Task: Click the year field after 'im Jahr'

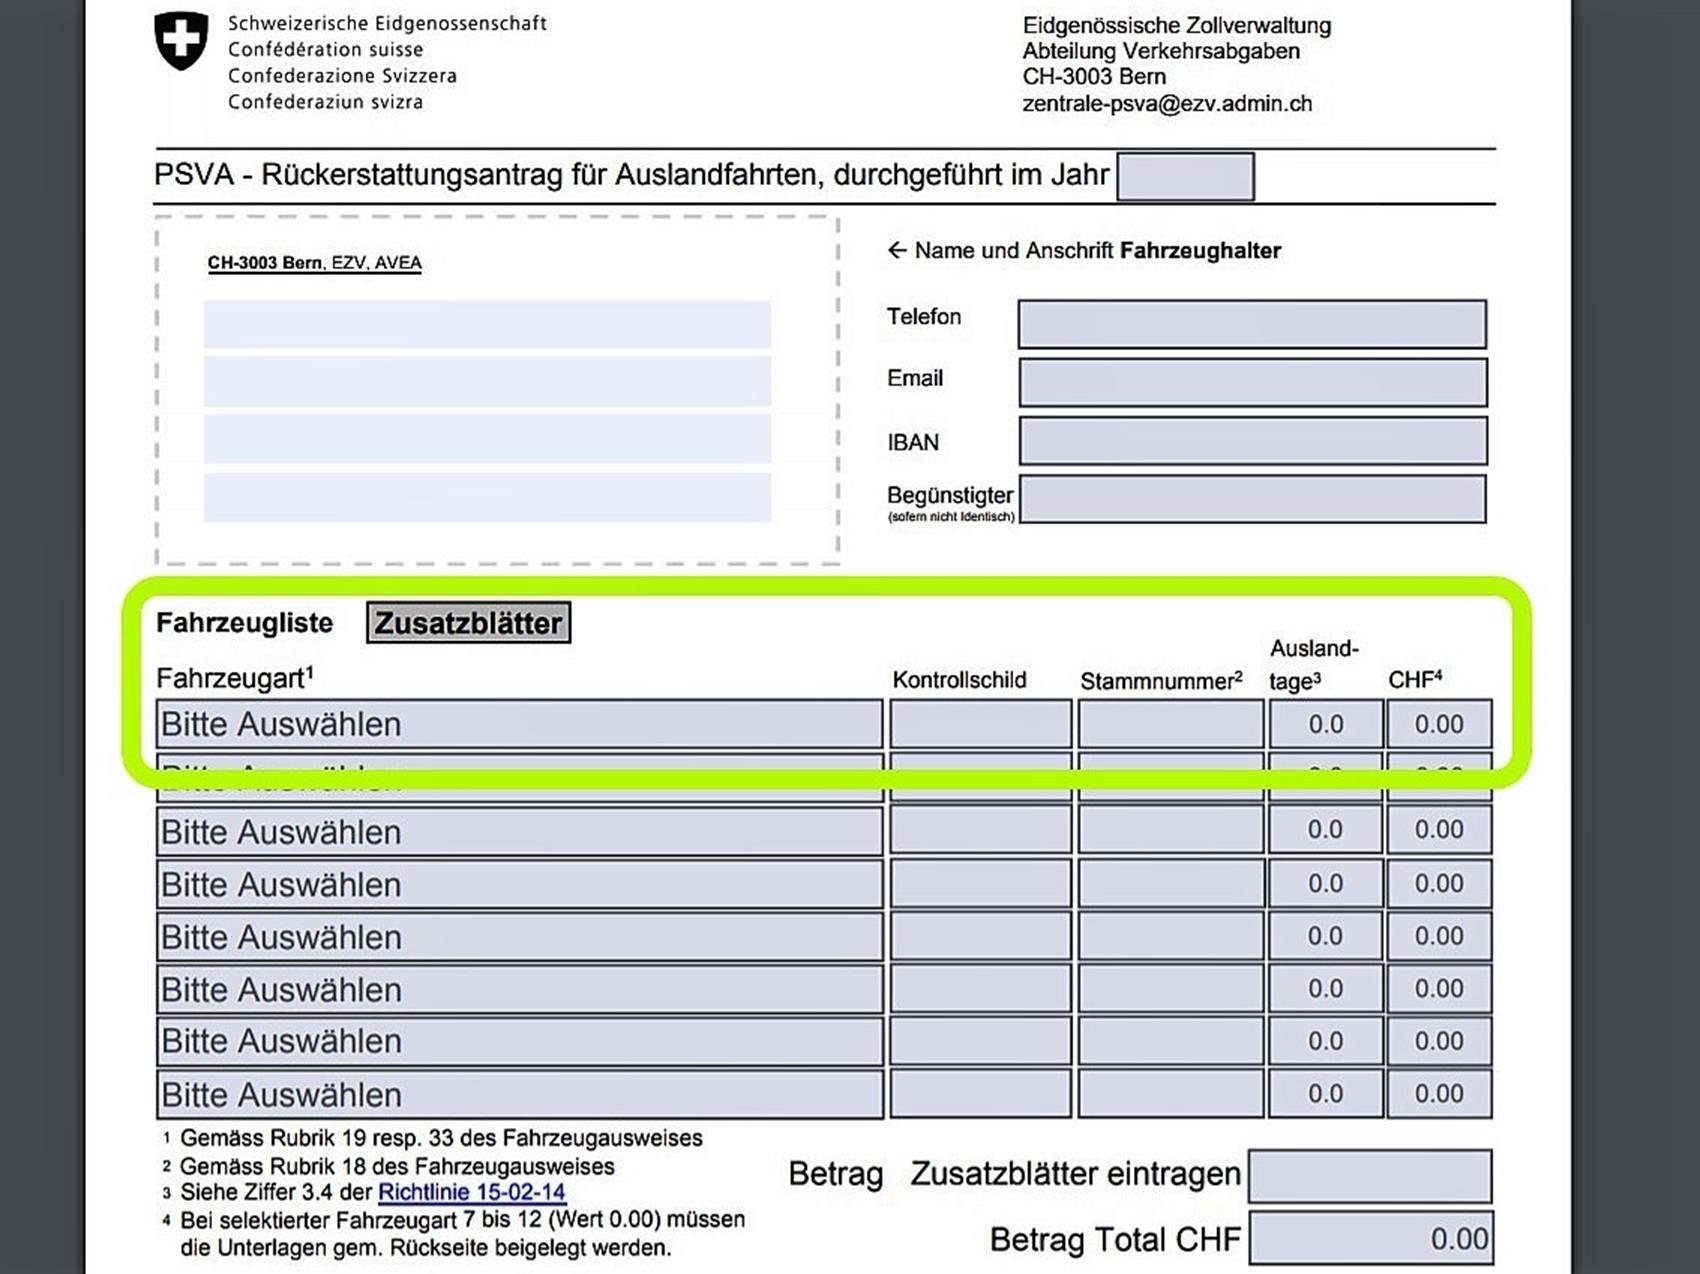Action: tap(1184, 176)
